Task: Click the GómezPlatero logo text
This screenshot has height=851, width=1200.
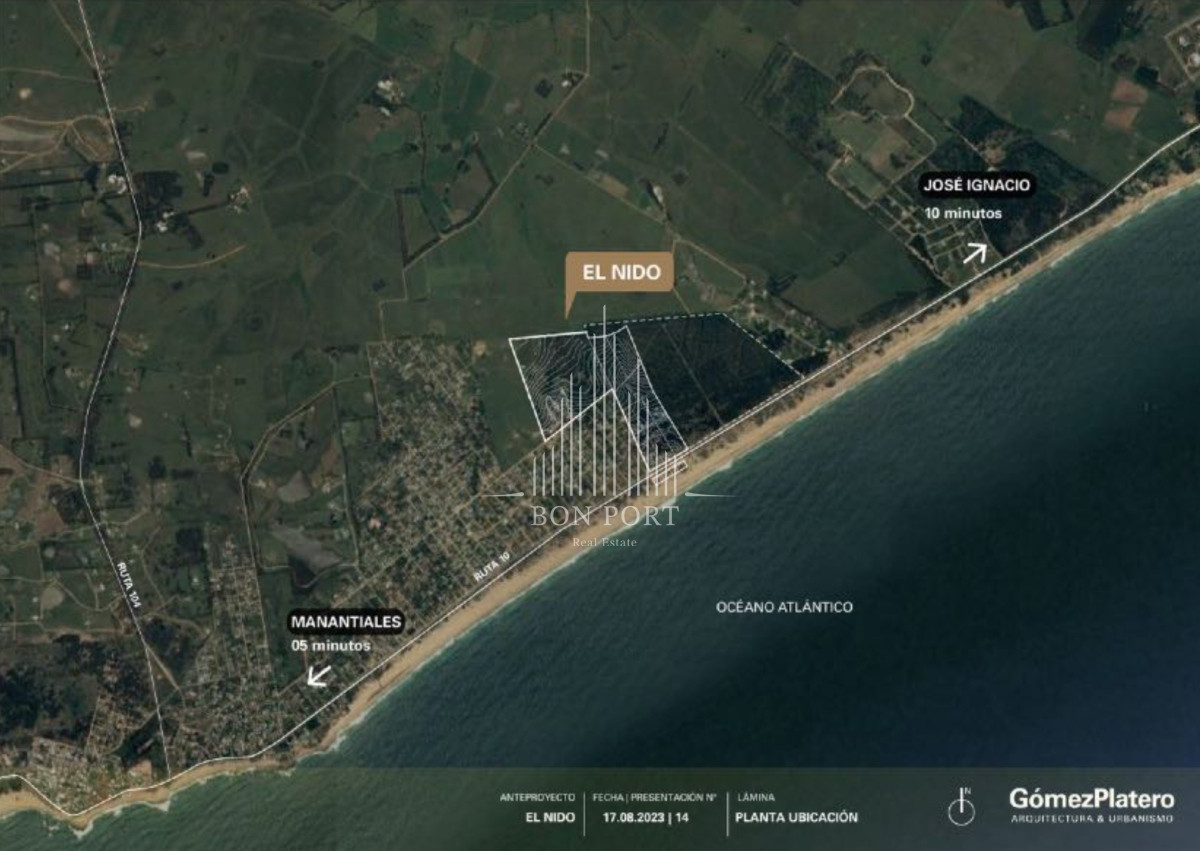Action: pyautogui.click(x=1091, y=799)
